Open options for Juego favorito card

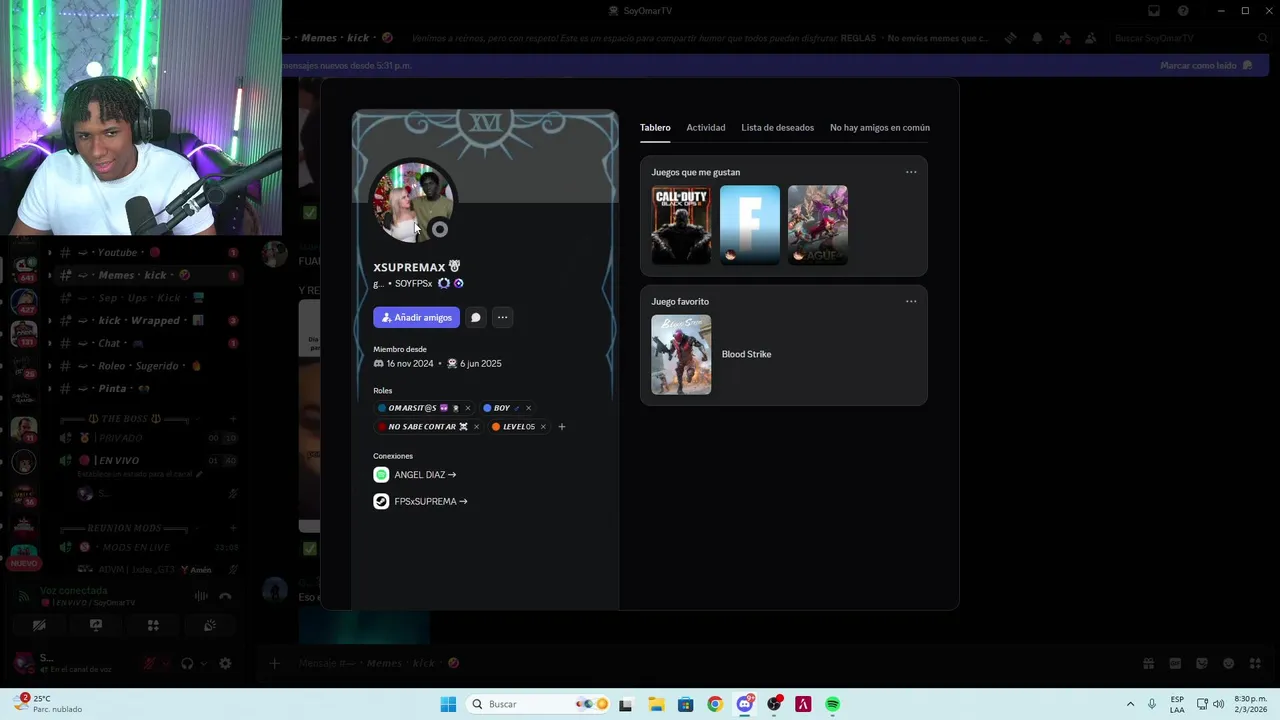911,301
